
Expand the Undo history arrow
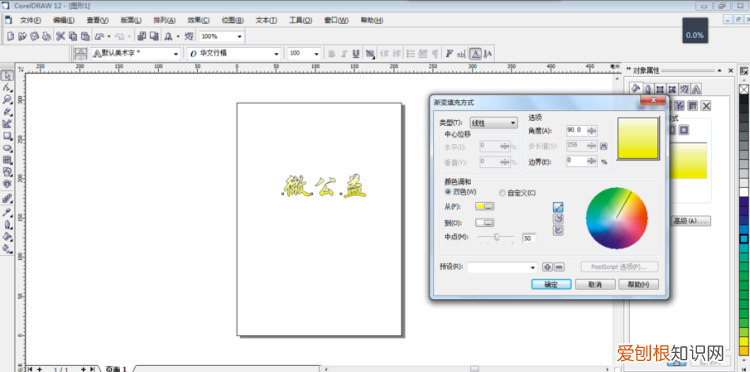pos(109,36)
